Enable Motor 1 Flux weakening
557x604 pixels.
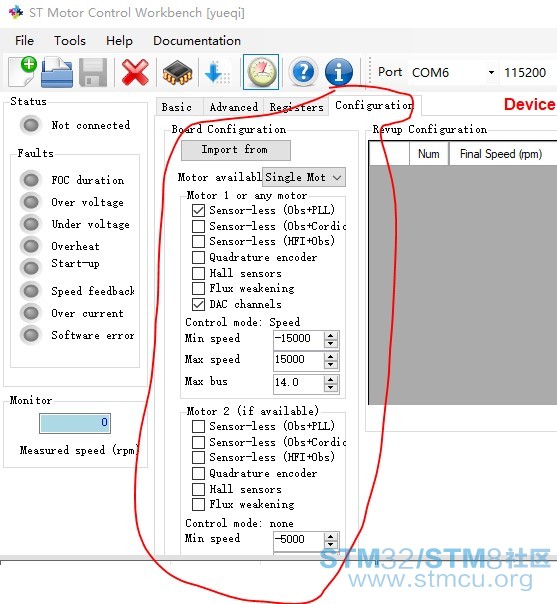(198, 289)
